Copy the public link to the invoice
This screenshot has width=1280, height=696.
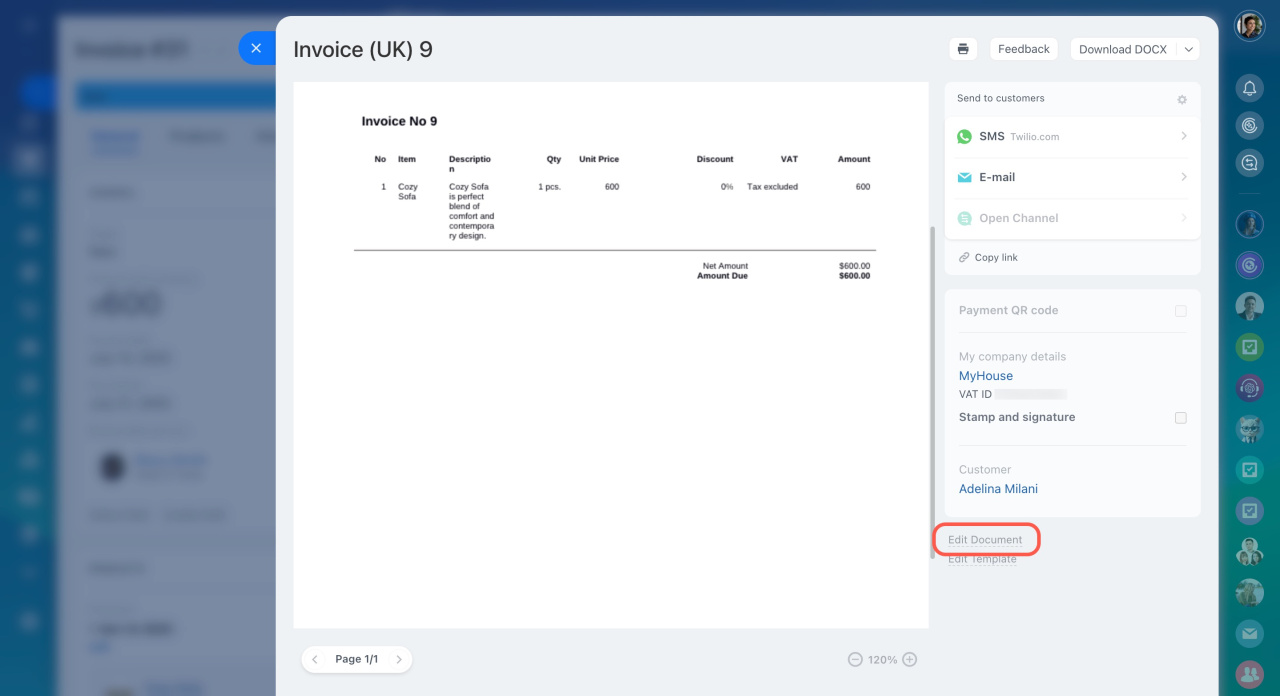pyautogui.click(x=988, y=257)
